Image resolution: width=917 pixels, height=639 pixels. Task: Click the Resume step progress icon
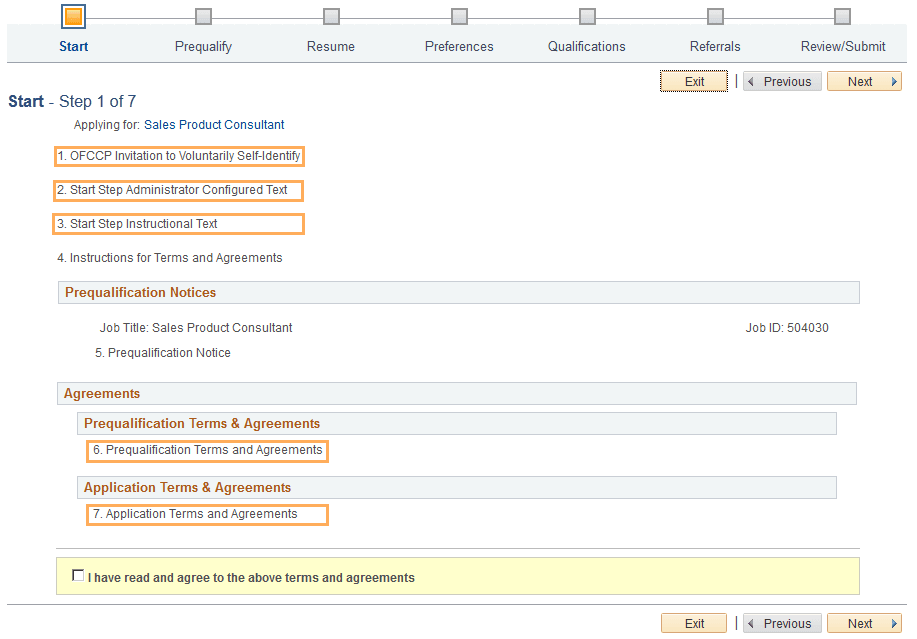tap(331, 16)
